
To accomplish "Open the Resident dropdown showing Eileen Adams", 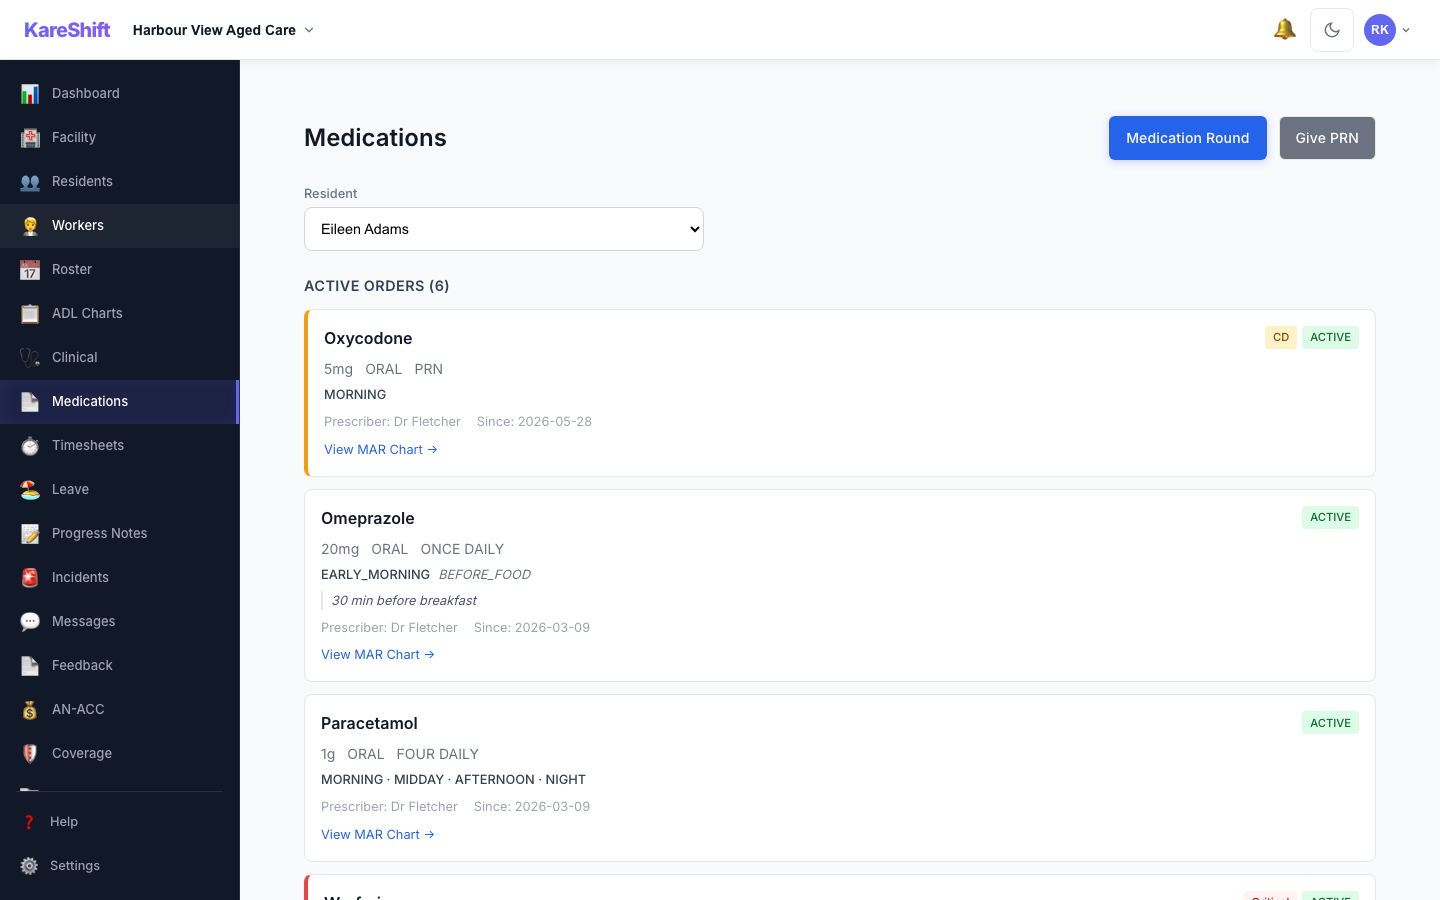I will pos(504,229).
